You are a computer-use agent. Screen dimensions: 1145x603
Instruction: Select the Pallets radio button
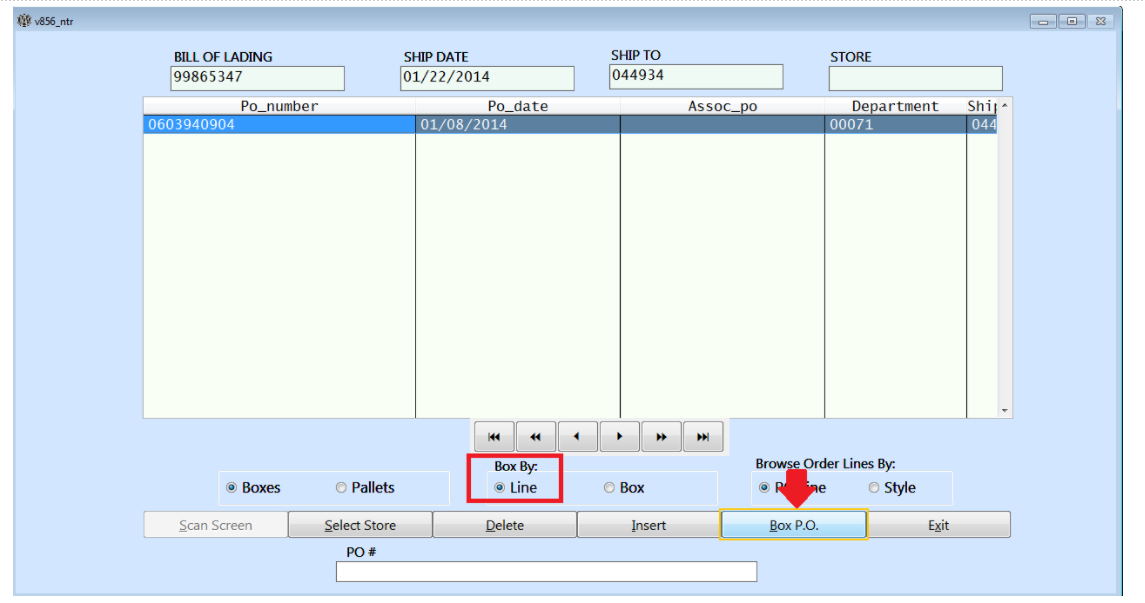tap(341, 487)
